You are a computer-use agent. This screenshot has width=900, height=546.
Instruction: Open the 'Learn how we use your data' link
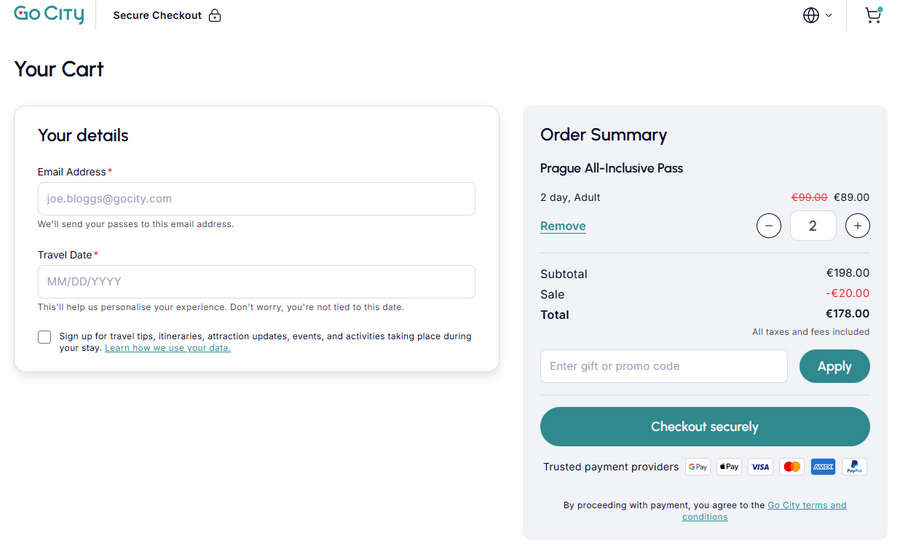pos(168,348)
